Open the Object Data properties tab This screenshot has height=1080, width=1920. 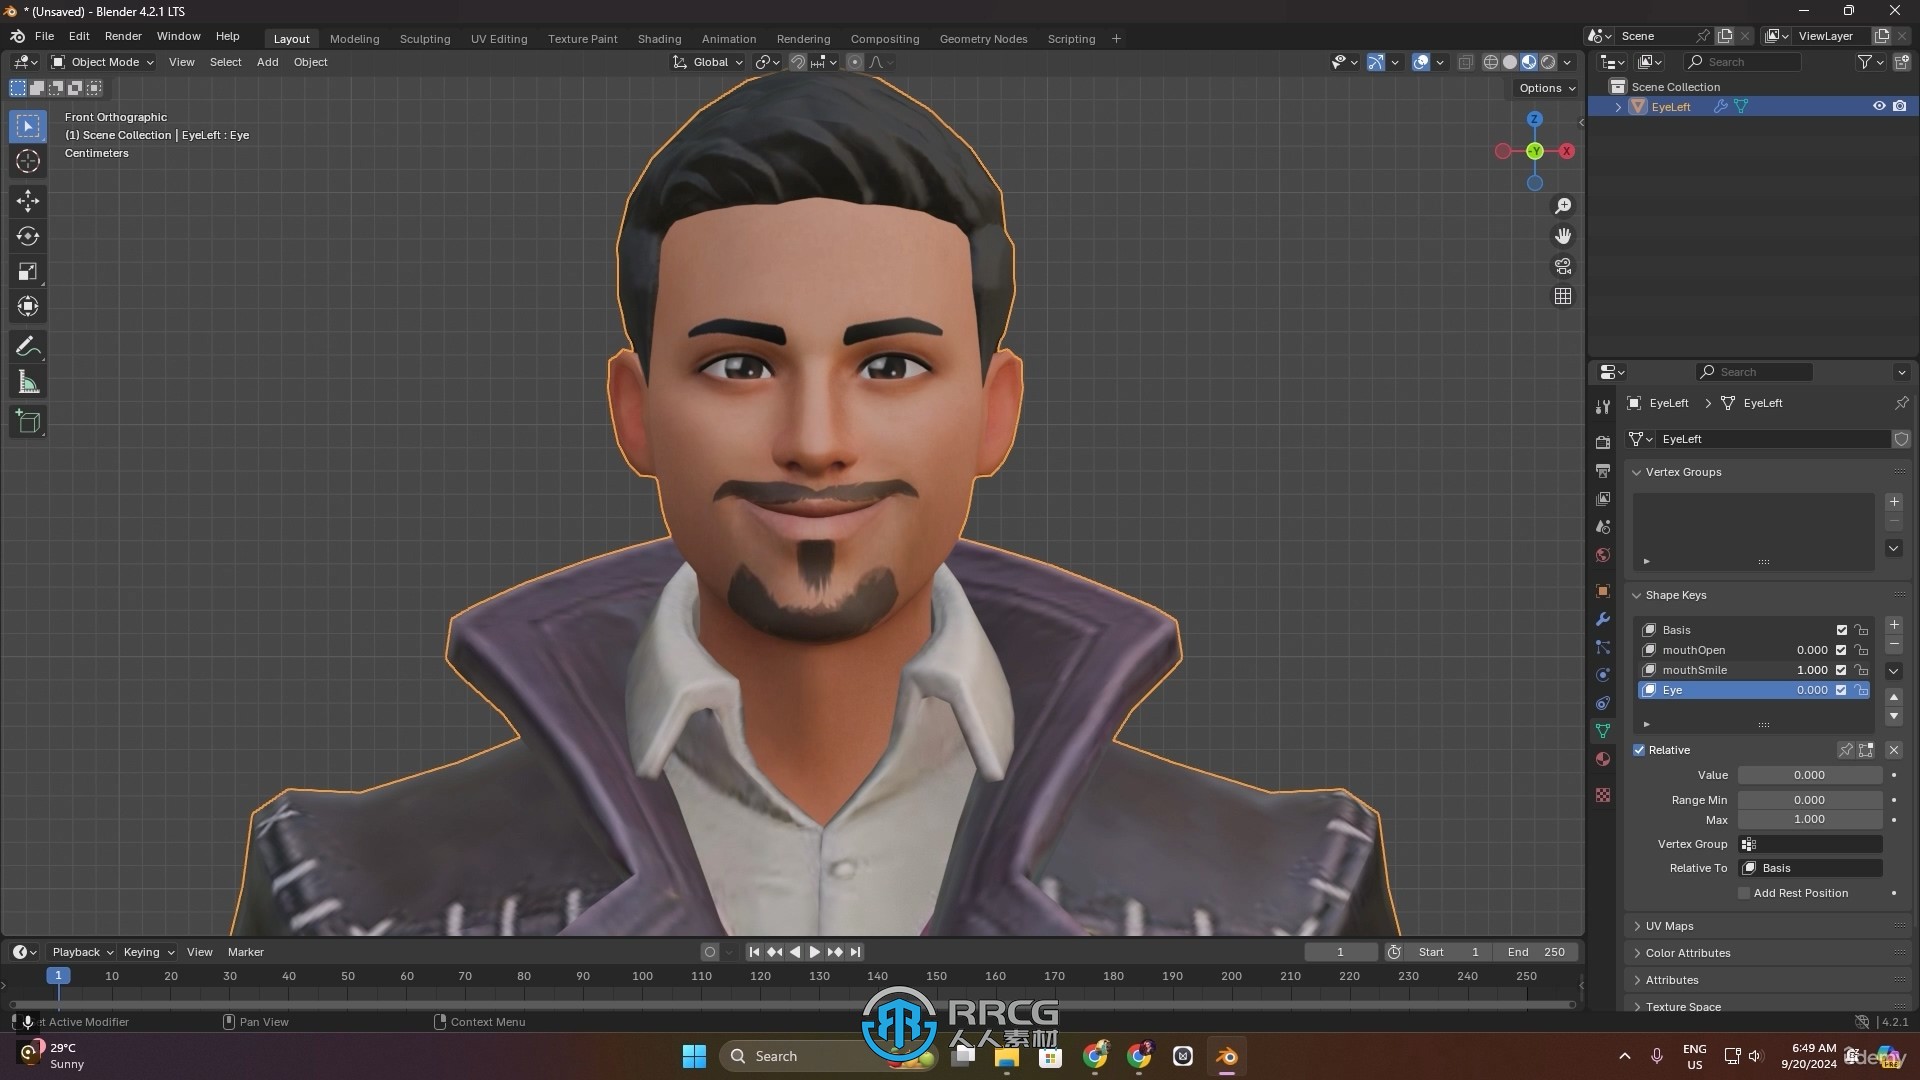(x=1603, y=731)
